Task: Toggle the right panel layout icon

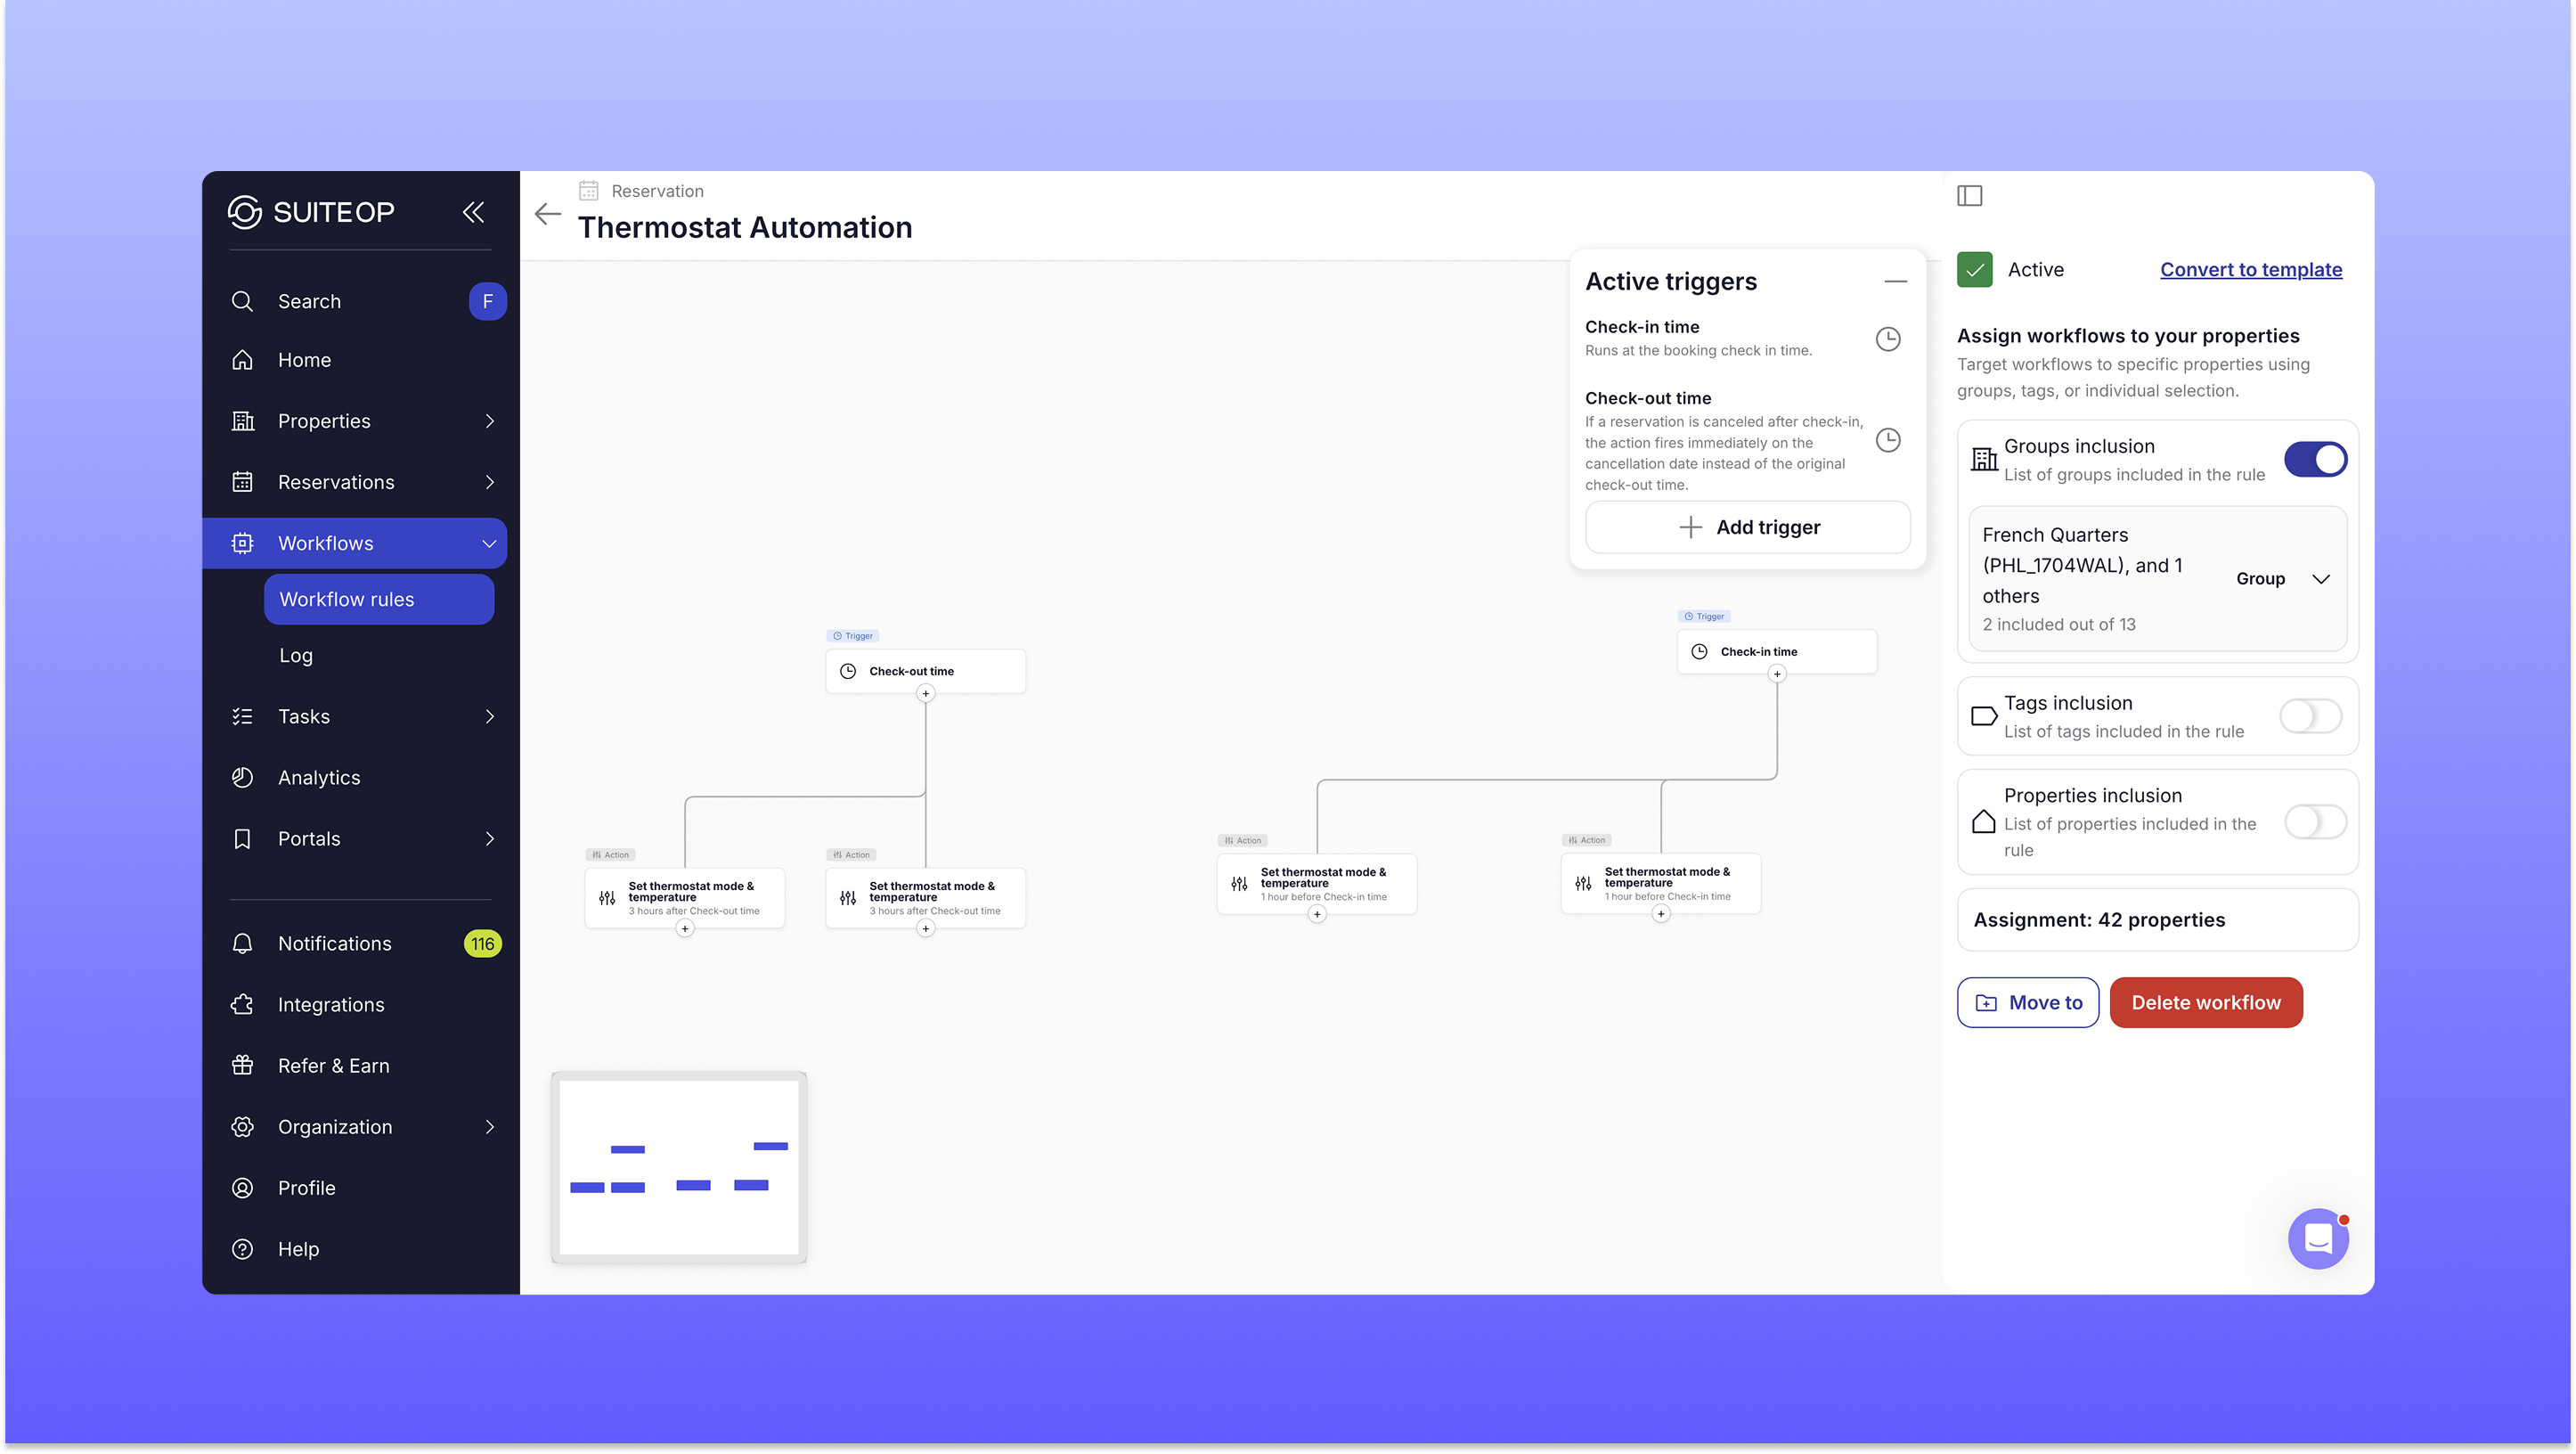Action: 1969,196
